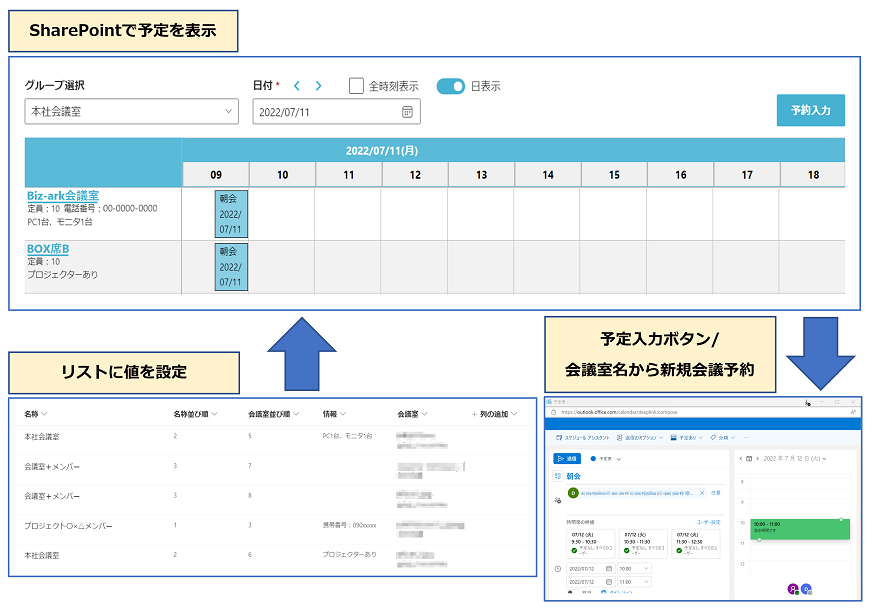Open the Biz-ark会議室 link
This screenshot has width=872, height=613.
pos(62,196)
